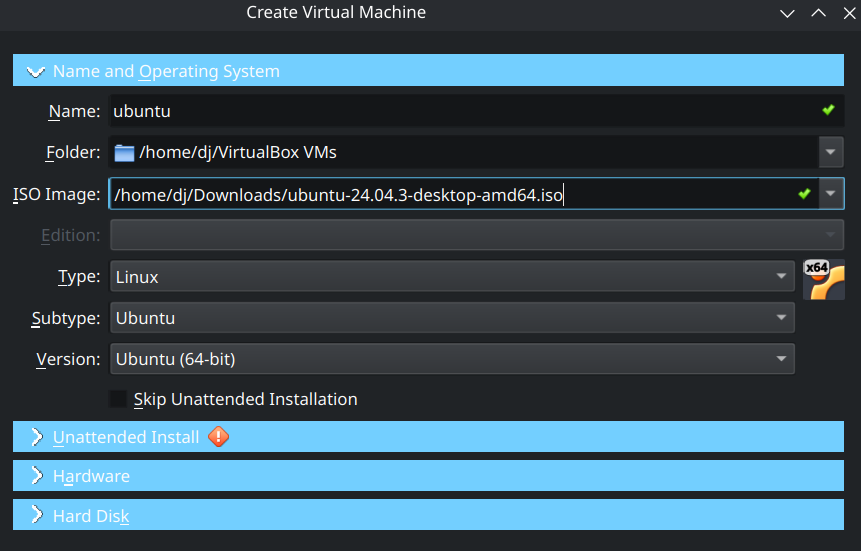The image size is (861, 551).
Task: Click the disabled Edition dropdown
Action: (x=477, y=235)
